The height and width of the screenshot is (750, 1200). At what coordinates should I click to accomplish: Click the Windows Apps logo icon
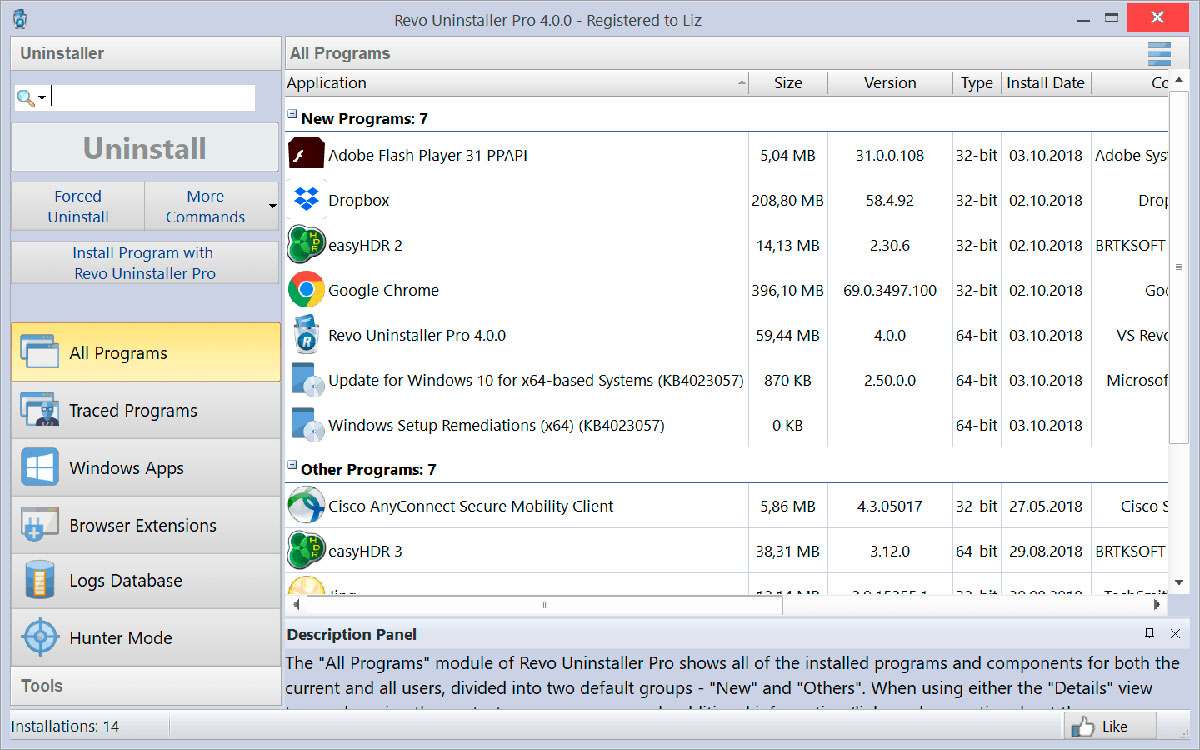[x=39, y=468]
